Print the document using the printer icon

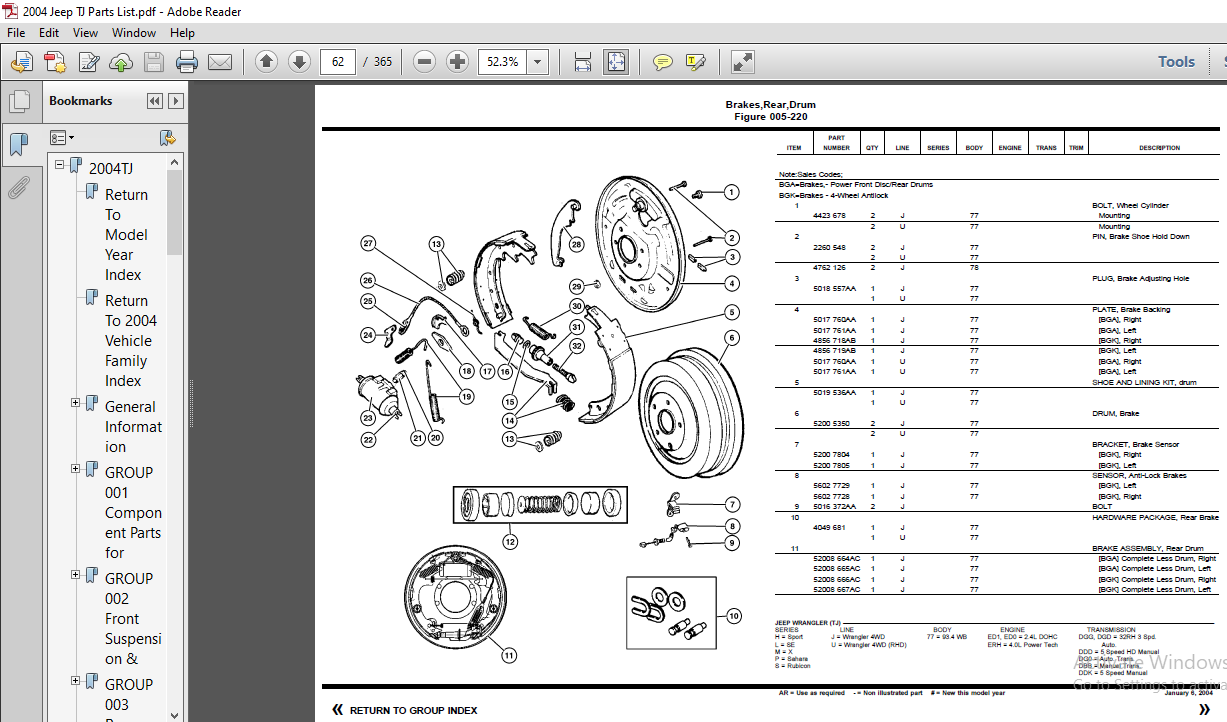(187, 62)
